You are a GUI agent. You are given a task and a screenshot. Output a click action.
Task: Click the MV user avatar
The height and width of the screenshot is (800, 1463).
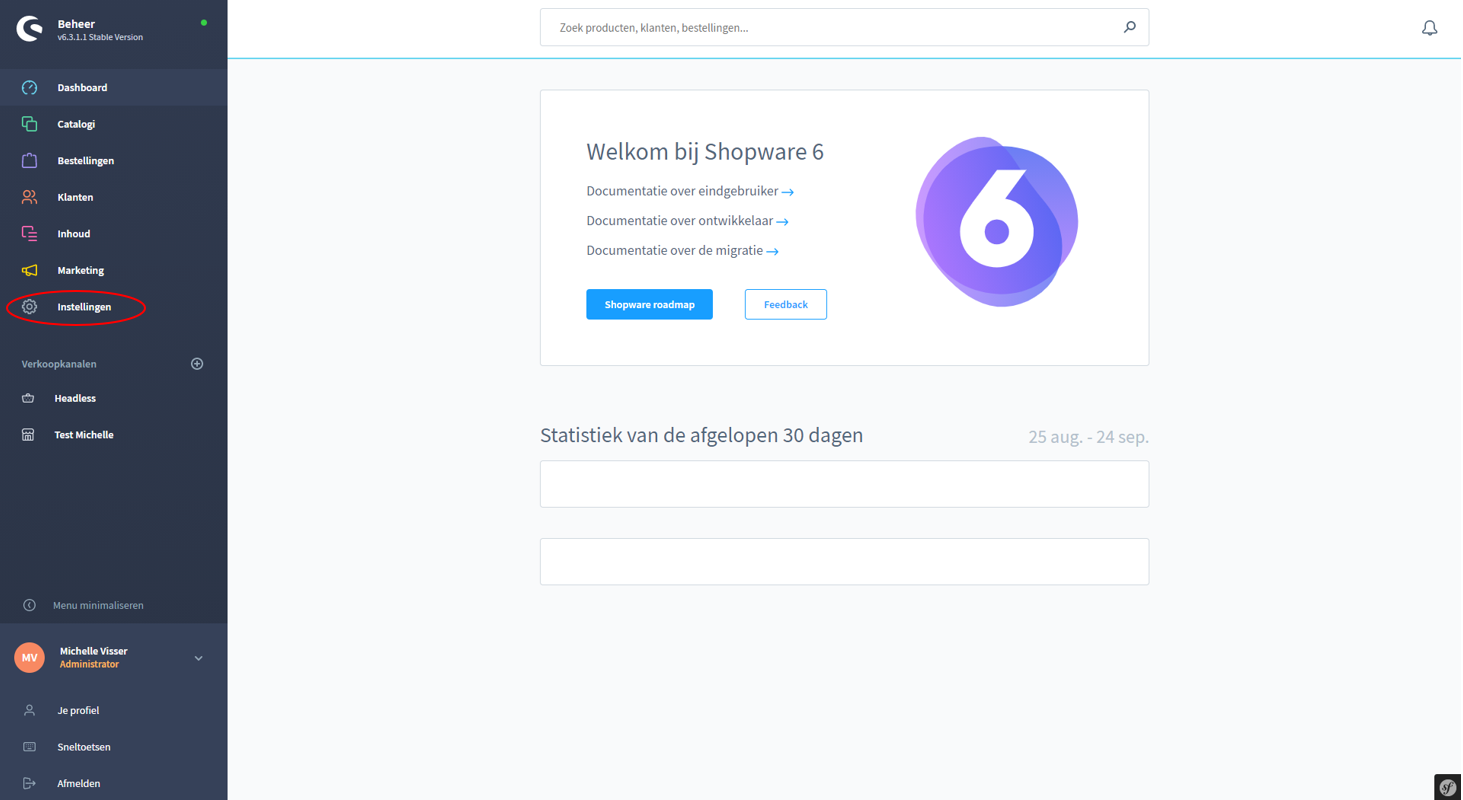pyautogui.click(x=30, y=658)
